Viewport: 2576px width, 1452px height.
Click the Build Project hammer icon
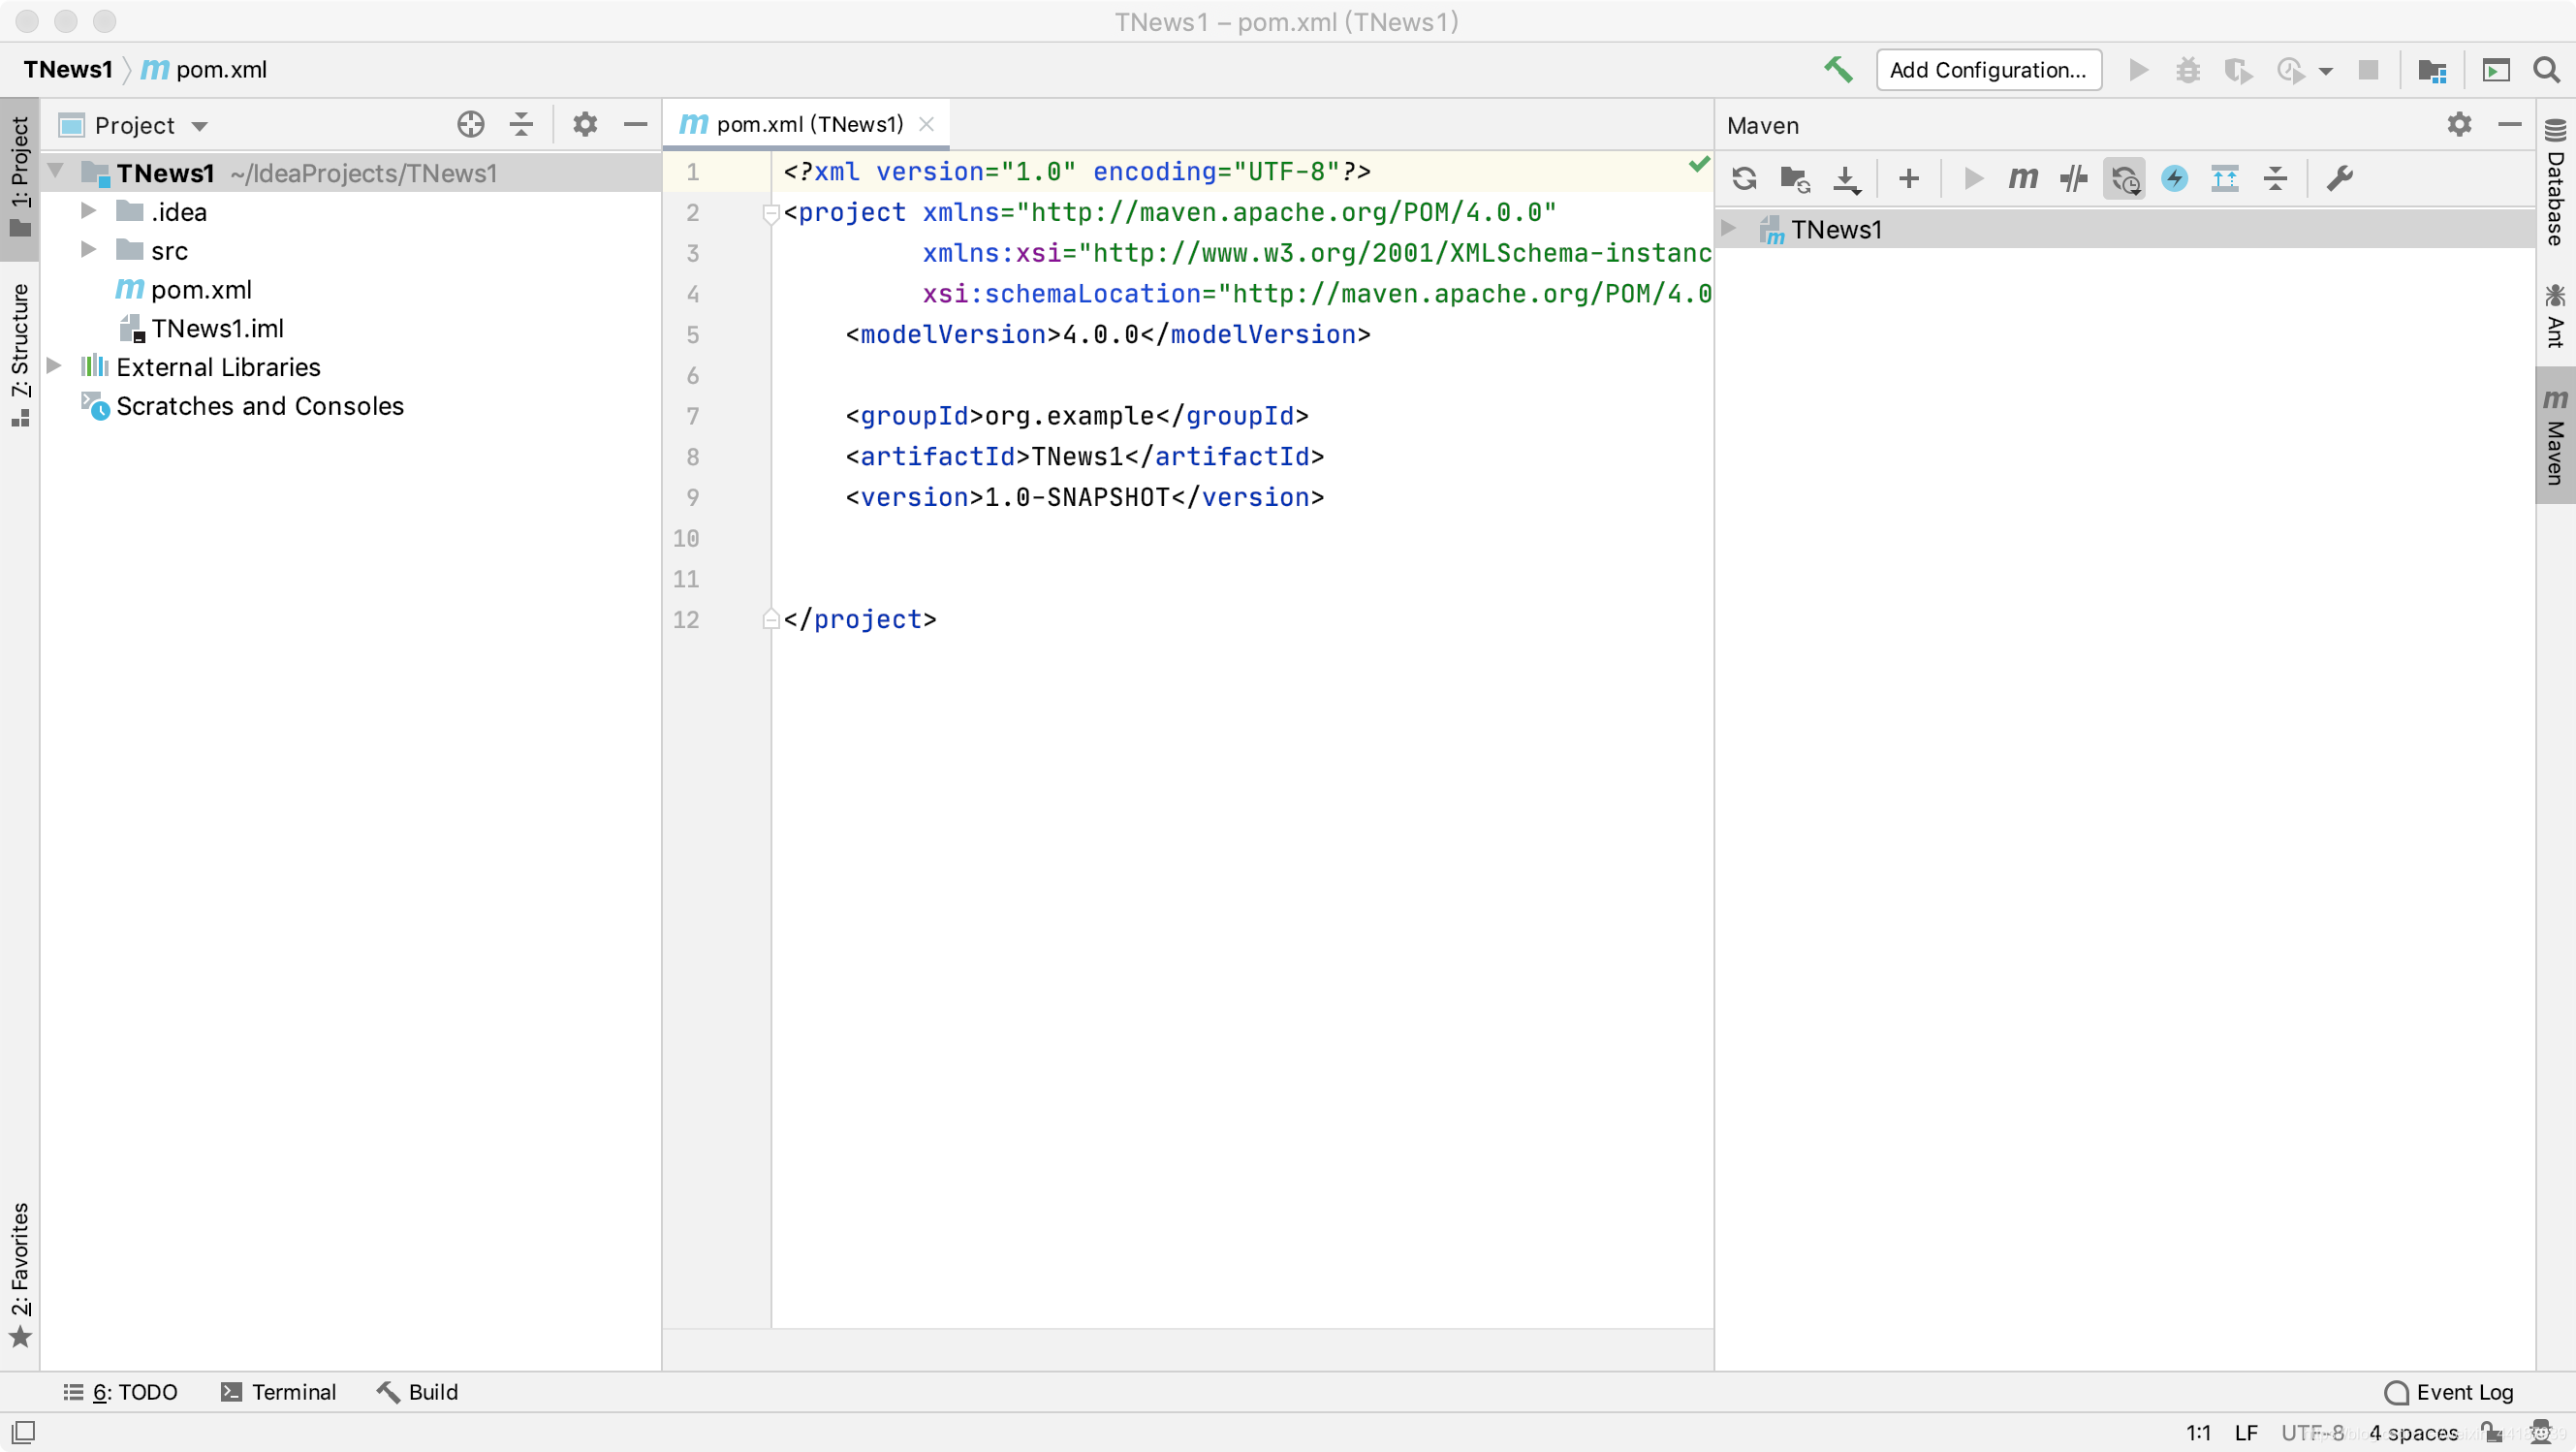(1838, 70)
